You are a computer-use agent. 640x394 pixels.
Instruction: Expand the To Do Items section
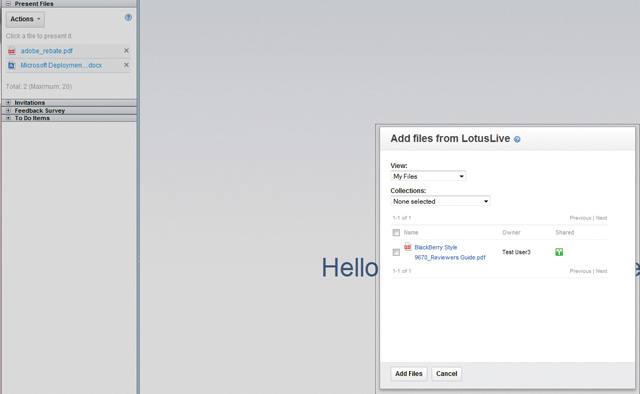[8, 118]
